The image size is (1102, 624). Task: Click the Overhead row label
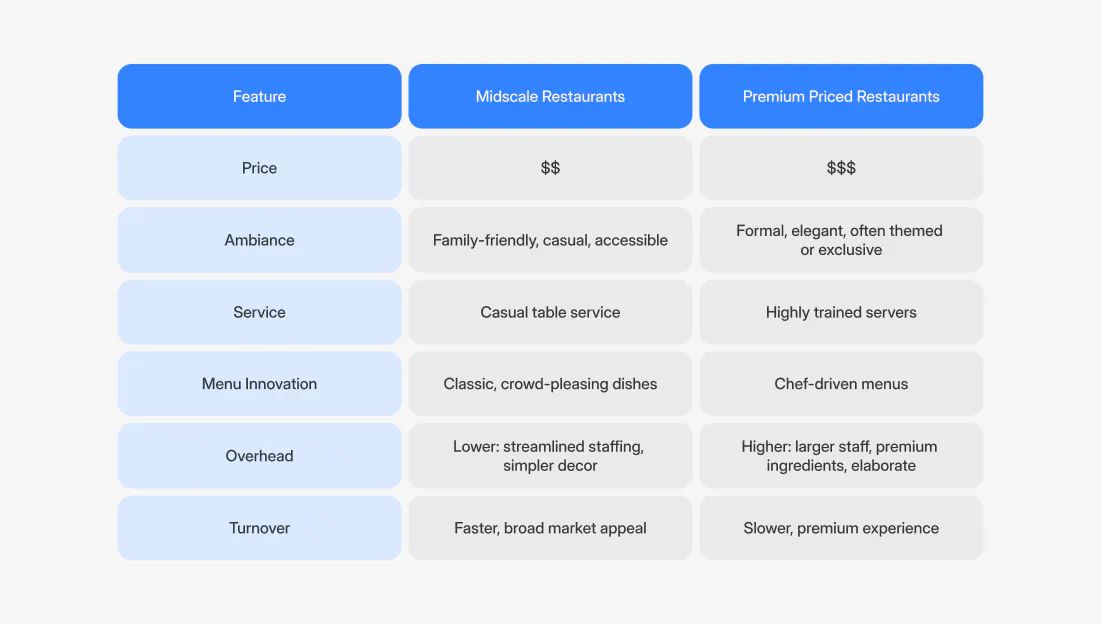click(259, 456)
